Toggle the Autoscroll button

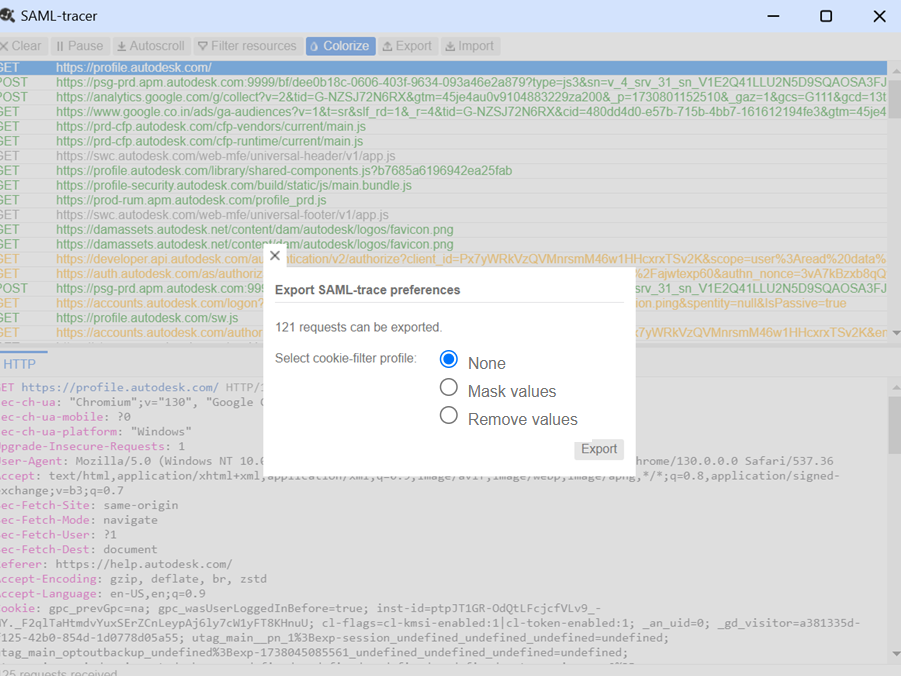(x=151, y=46)
